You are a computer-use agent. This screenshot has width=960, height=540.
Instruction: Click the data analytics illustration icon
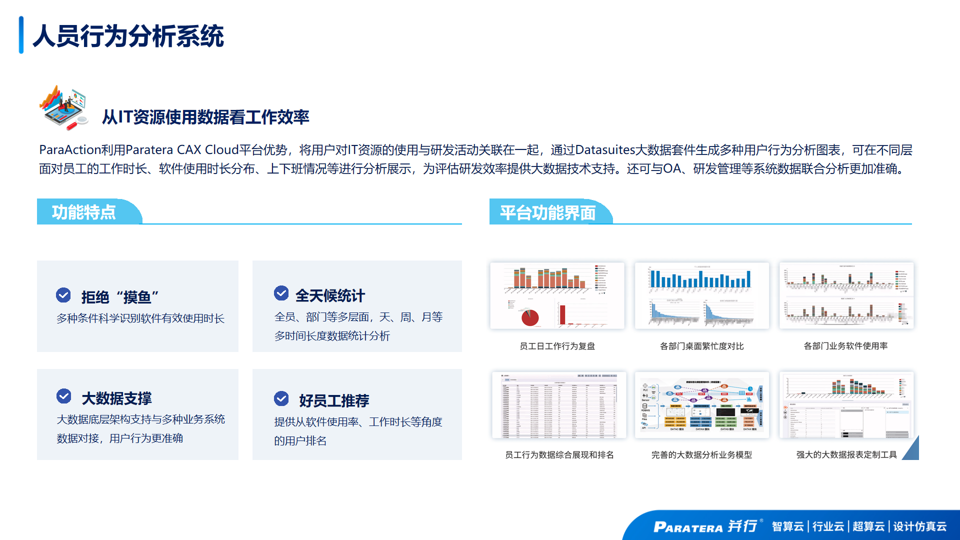click(x=64, y=108)
